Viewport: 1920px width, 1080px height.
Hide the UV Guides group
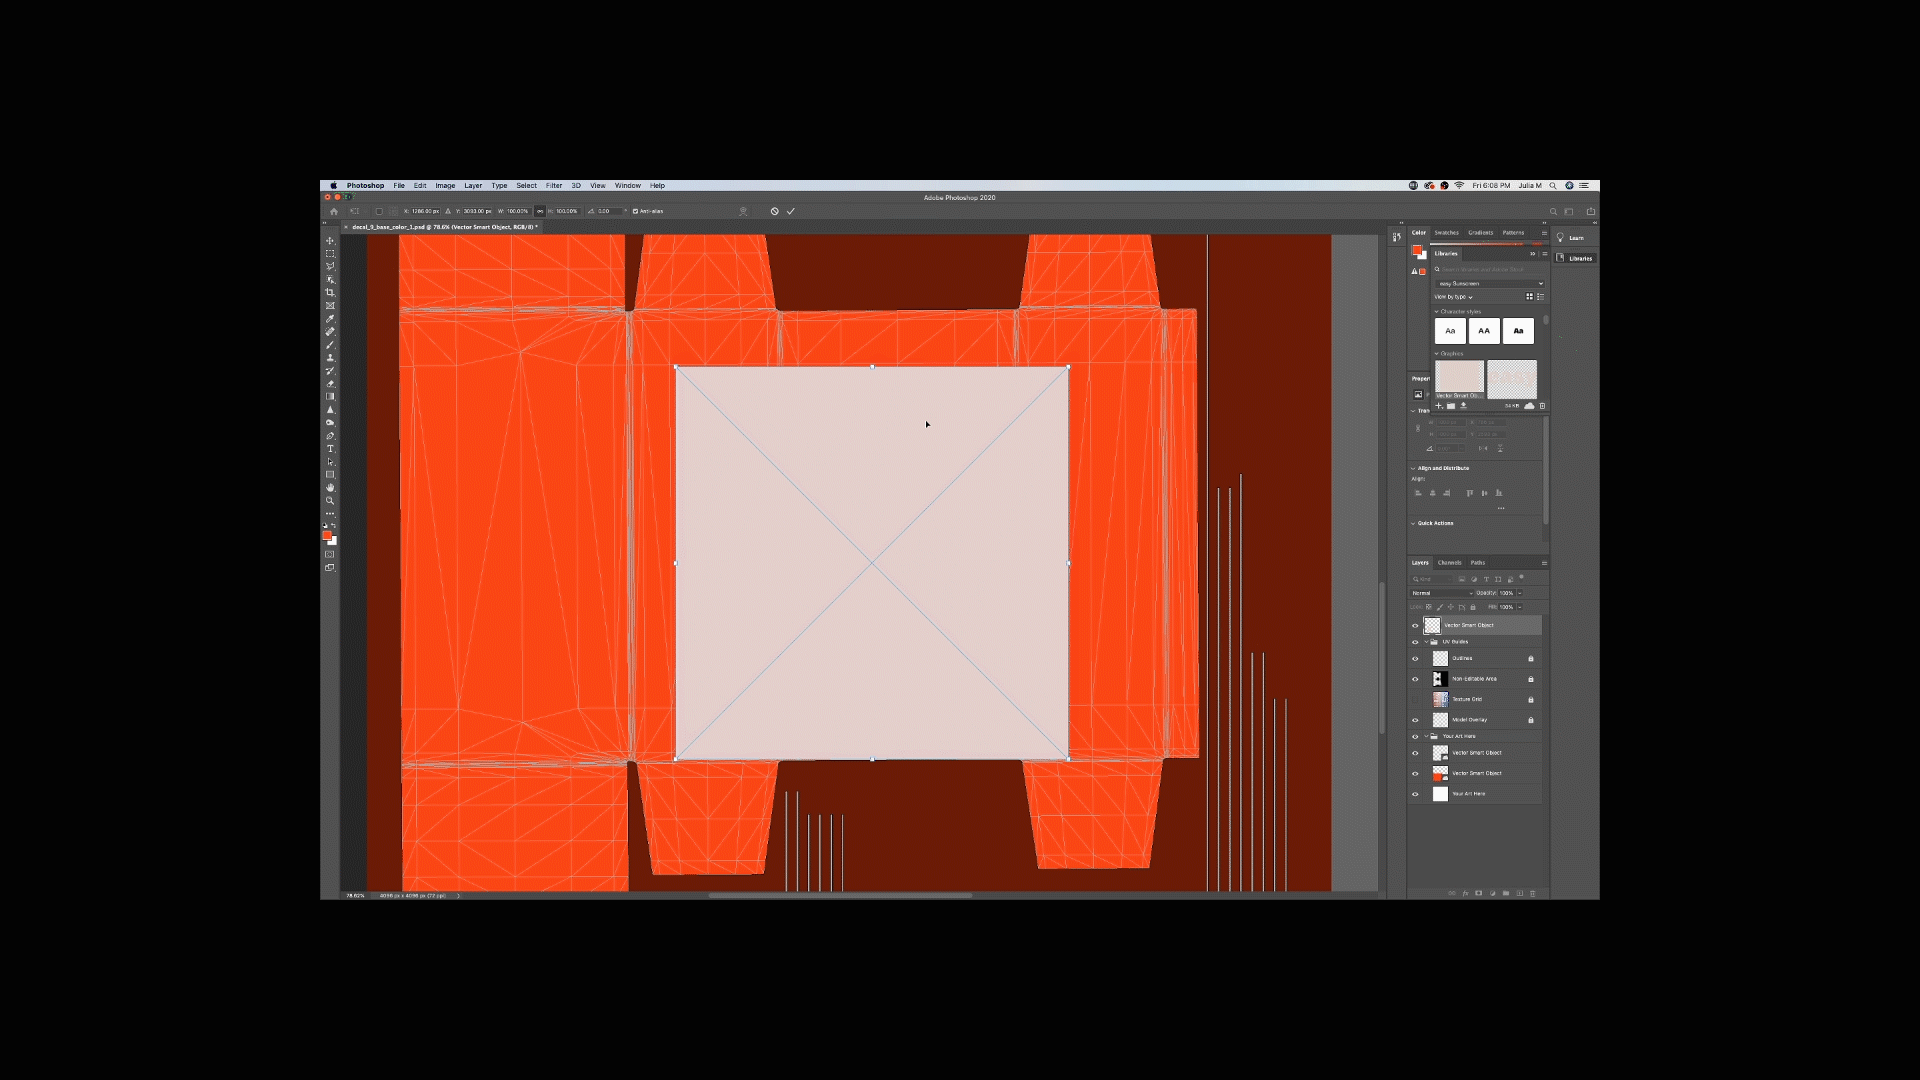[1415, 642]
